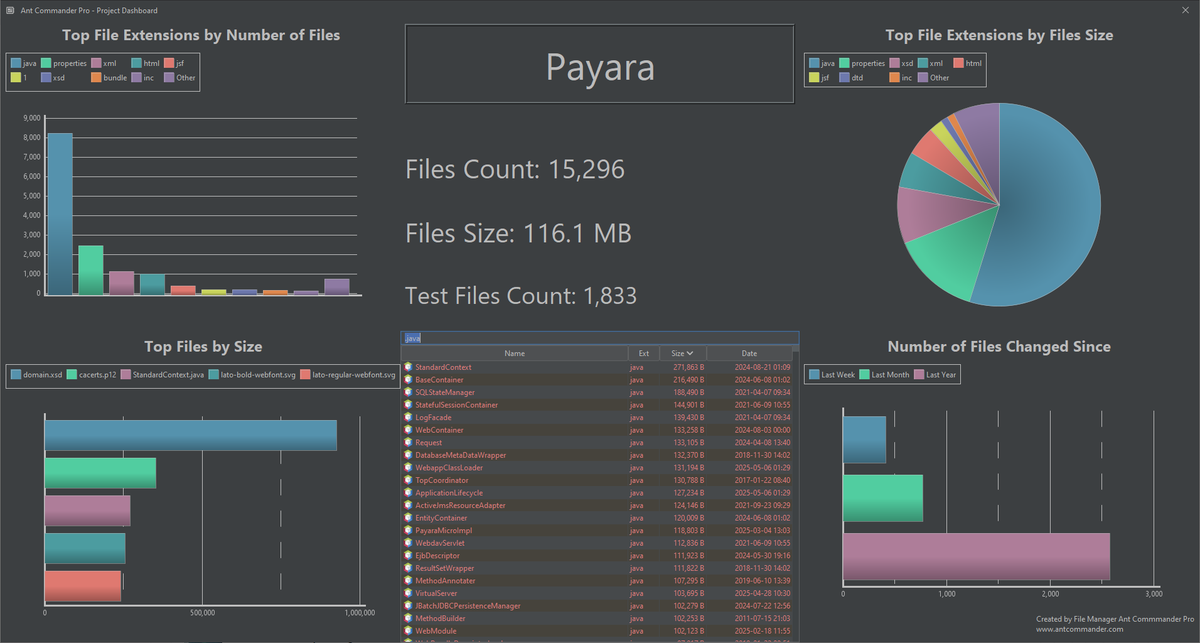Toggle Size column sort direction arrow
Screen dimensions: 1200x643
pos(690,353)
